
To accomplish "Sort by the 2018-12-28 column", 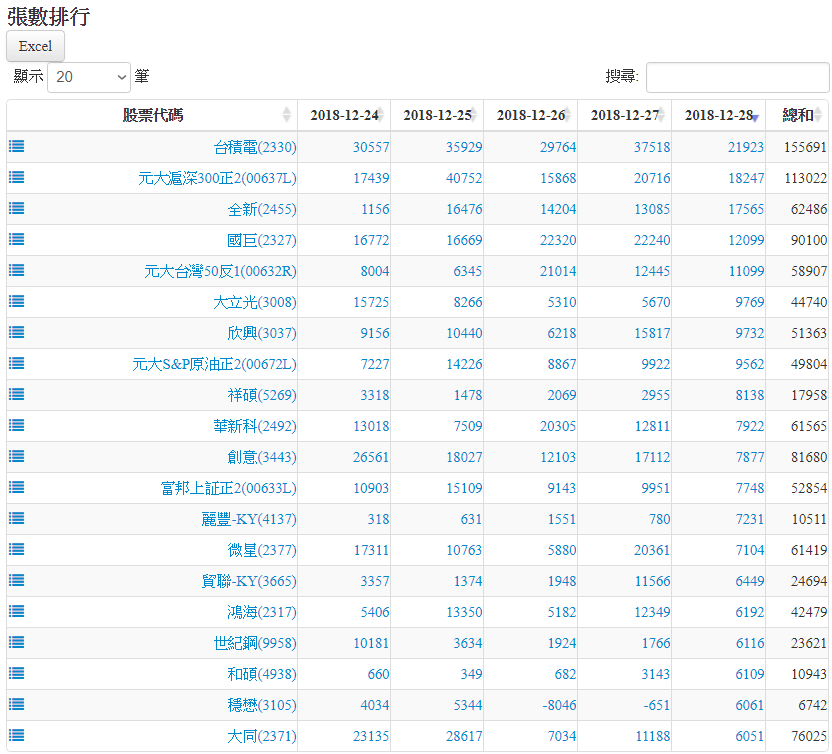I will (x=718, y=115).
